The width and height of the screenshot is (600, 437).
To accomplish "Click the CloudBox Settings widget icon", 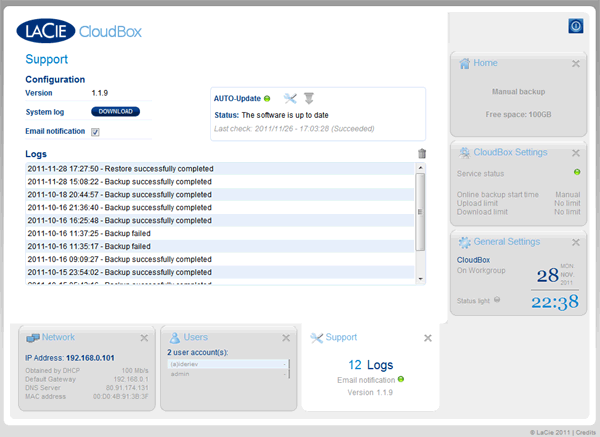I will point(465,153).
